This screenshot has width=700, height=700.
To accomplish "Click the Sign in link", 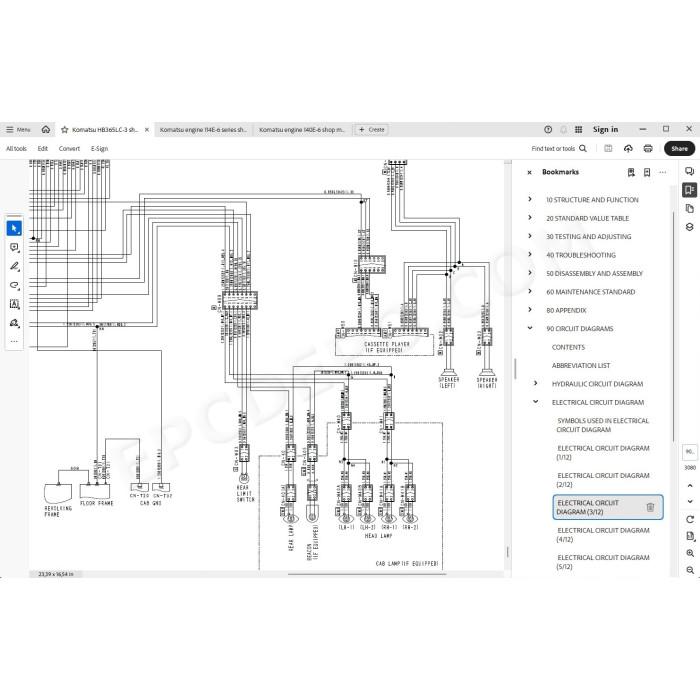I will point(605,129).
